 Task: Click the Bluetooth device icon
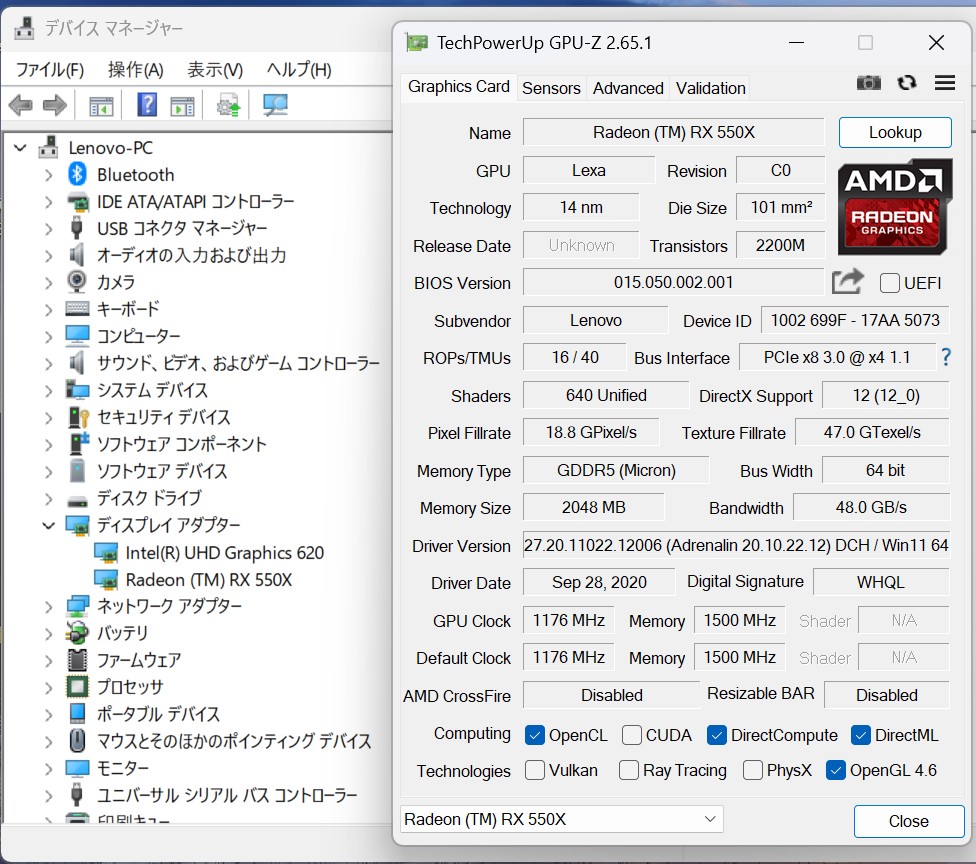click(77, 174)
